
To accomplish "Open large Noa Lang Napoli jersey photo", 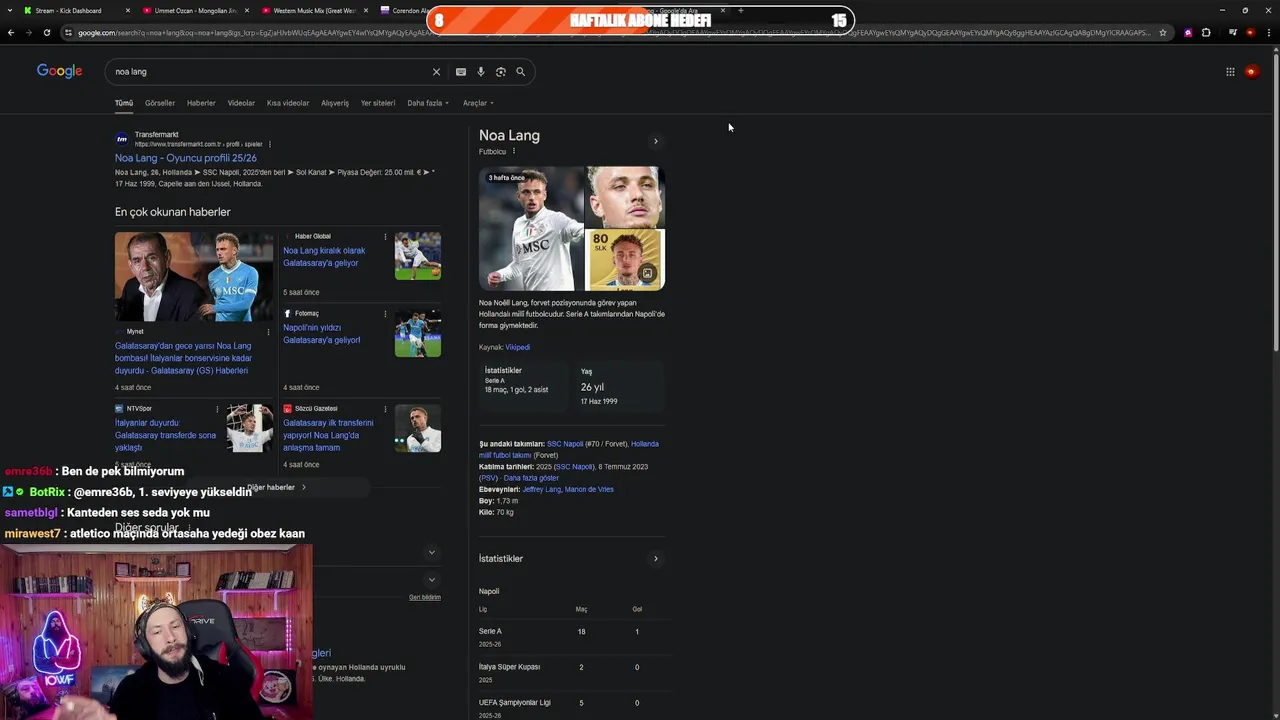I will 531,229.
